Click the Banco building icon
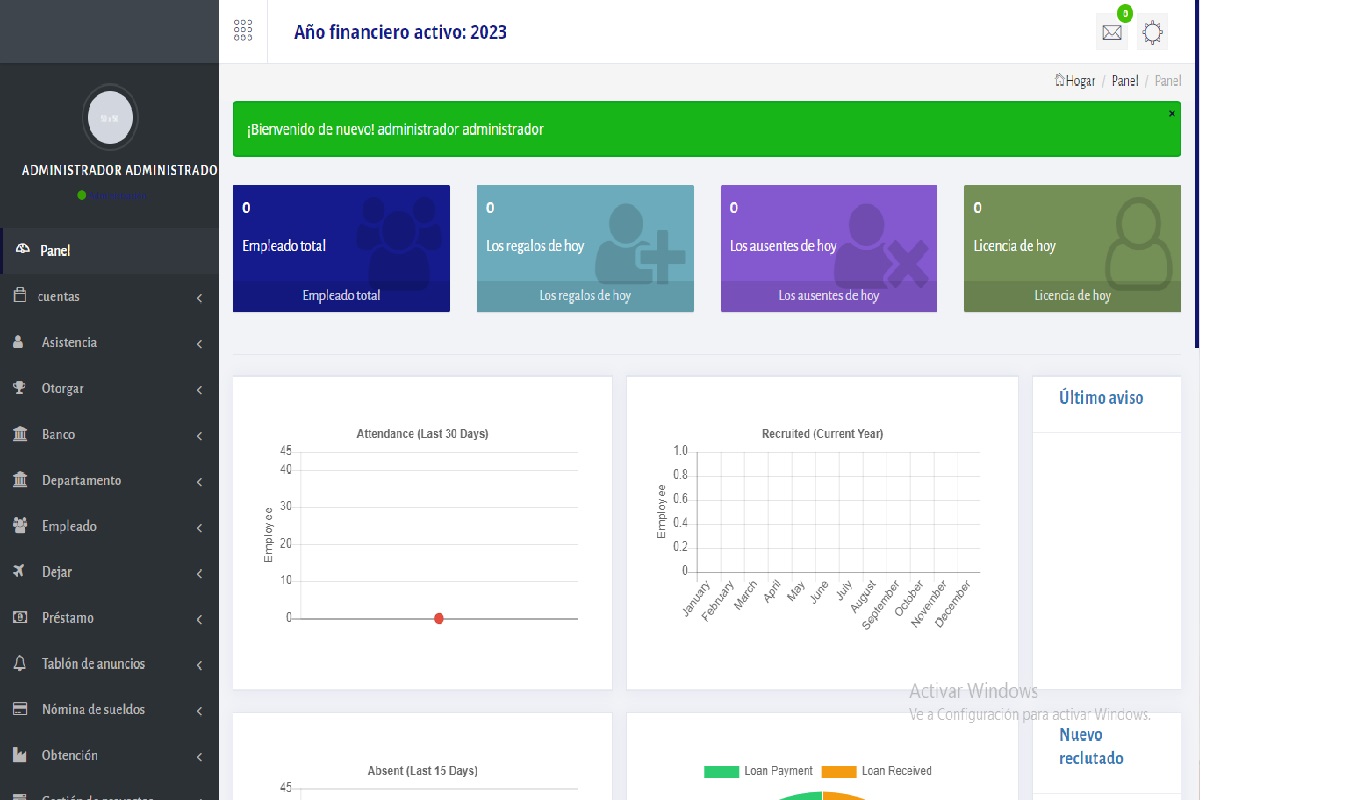Viewport: 1366px width, 800px height. (20, 434)
